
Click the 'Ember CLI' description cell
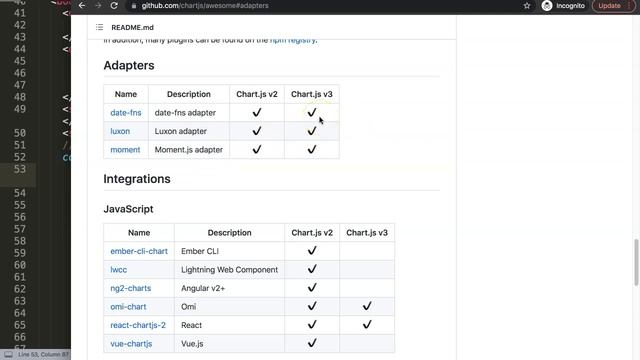229,251
